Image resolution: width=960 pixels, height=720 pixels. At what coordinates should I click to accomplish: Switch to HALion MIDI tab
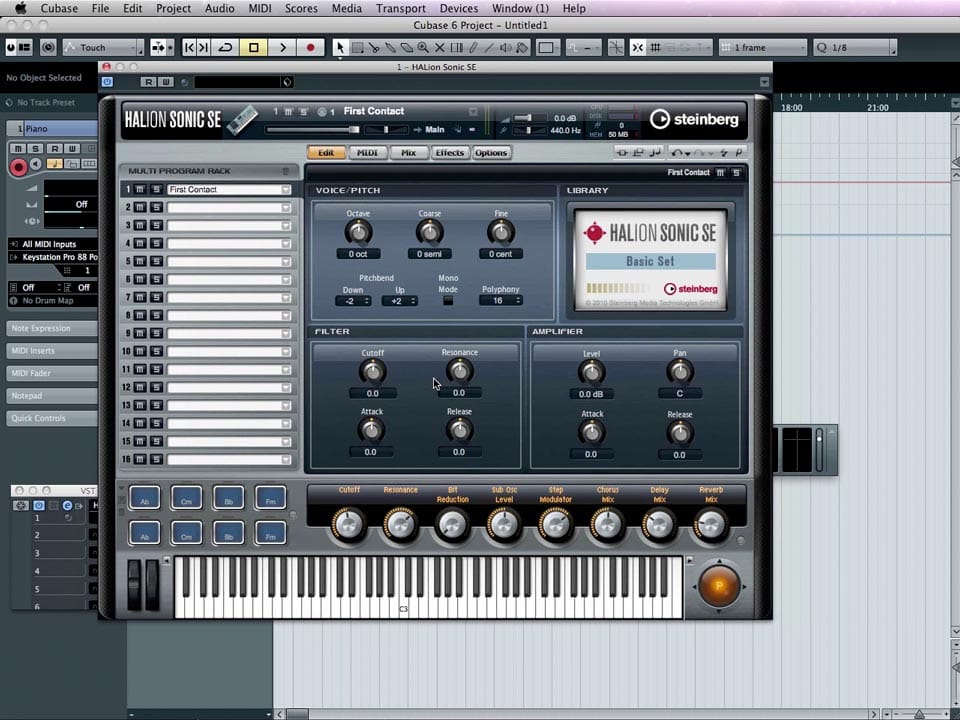[x=367, y=152]
